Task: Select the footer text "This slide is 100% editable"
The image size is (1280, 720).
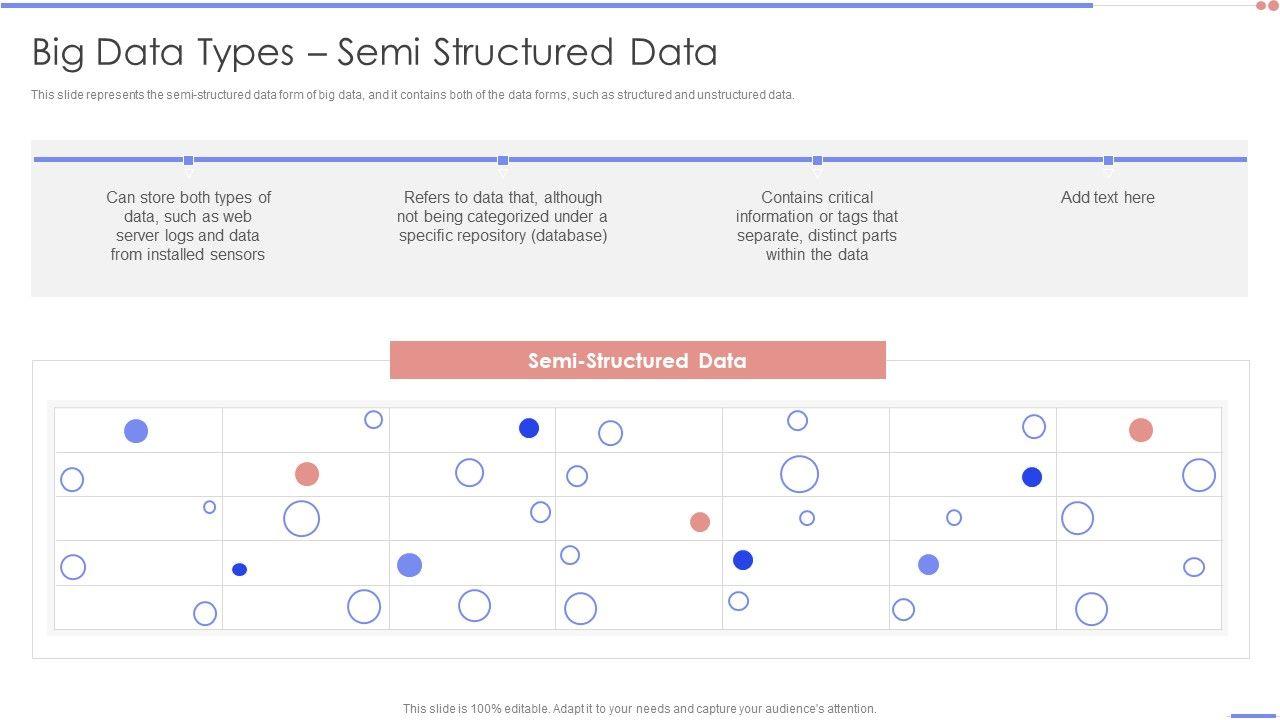Action: [639, 709]
